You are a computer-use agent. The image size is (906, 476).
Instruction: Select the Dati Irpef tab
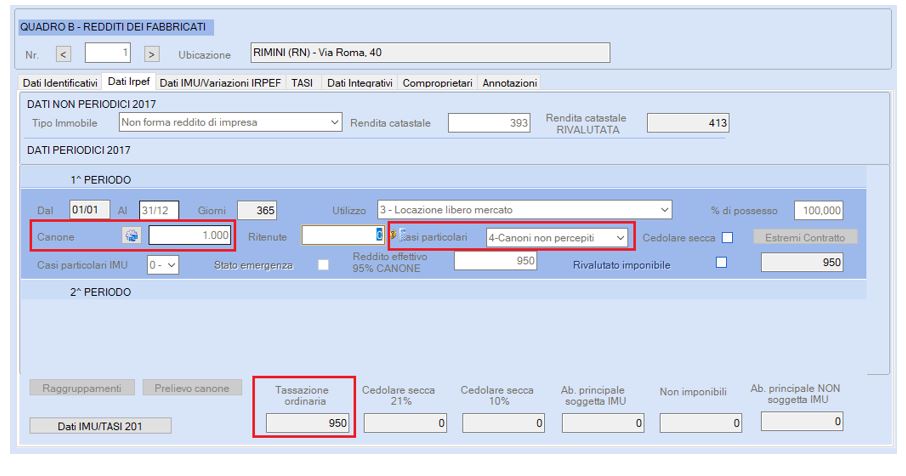129,82
